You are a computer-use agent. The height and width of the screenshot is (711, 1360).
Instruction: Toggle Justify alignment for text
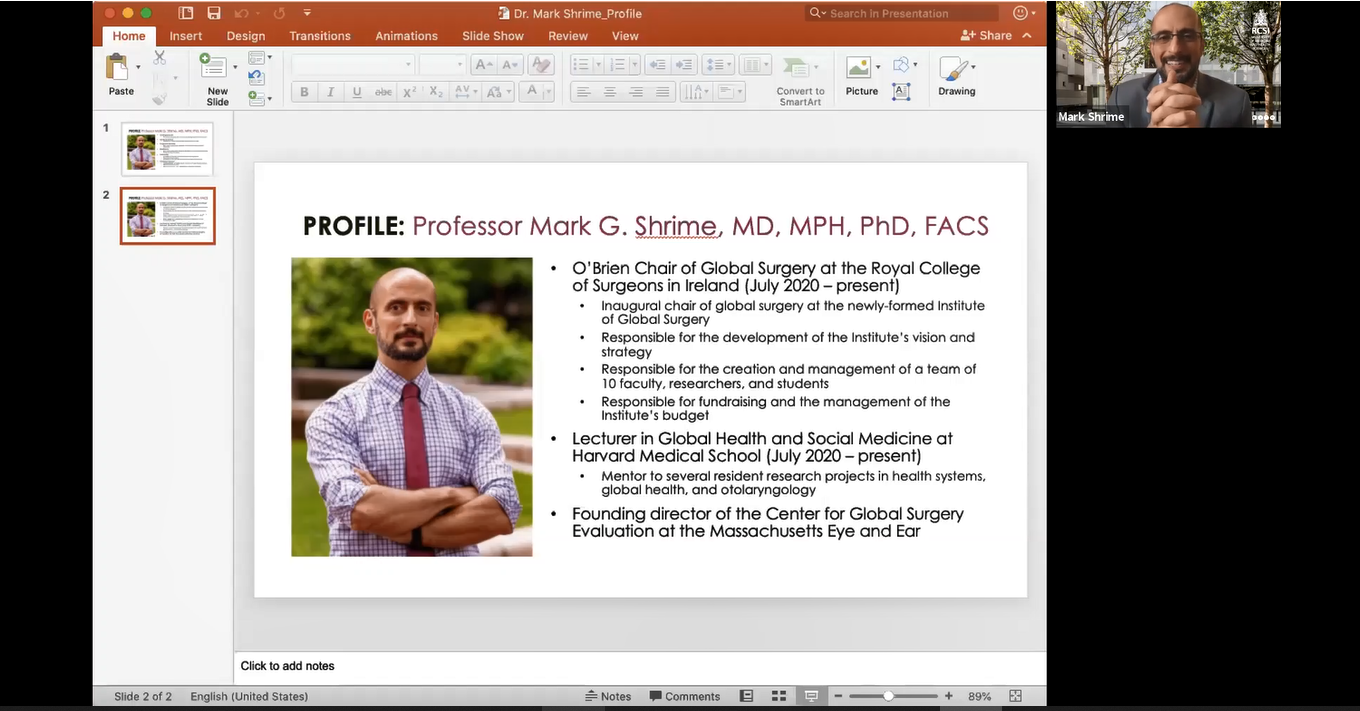[x=662, y=92]
